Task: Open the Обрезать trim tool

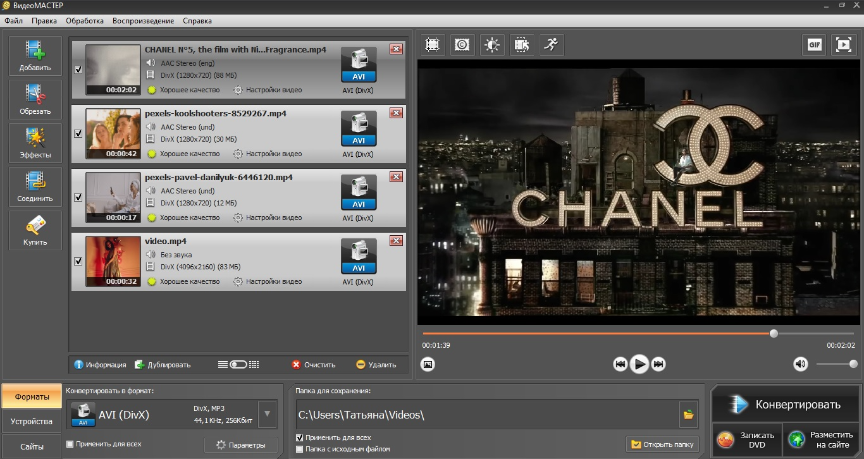Action: [x=35, y=99]
